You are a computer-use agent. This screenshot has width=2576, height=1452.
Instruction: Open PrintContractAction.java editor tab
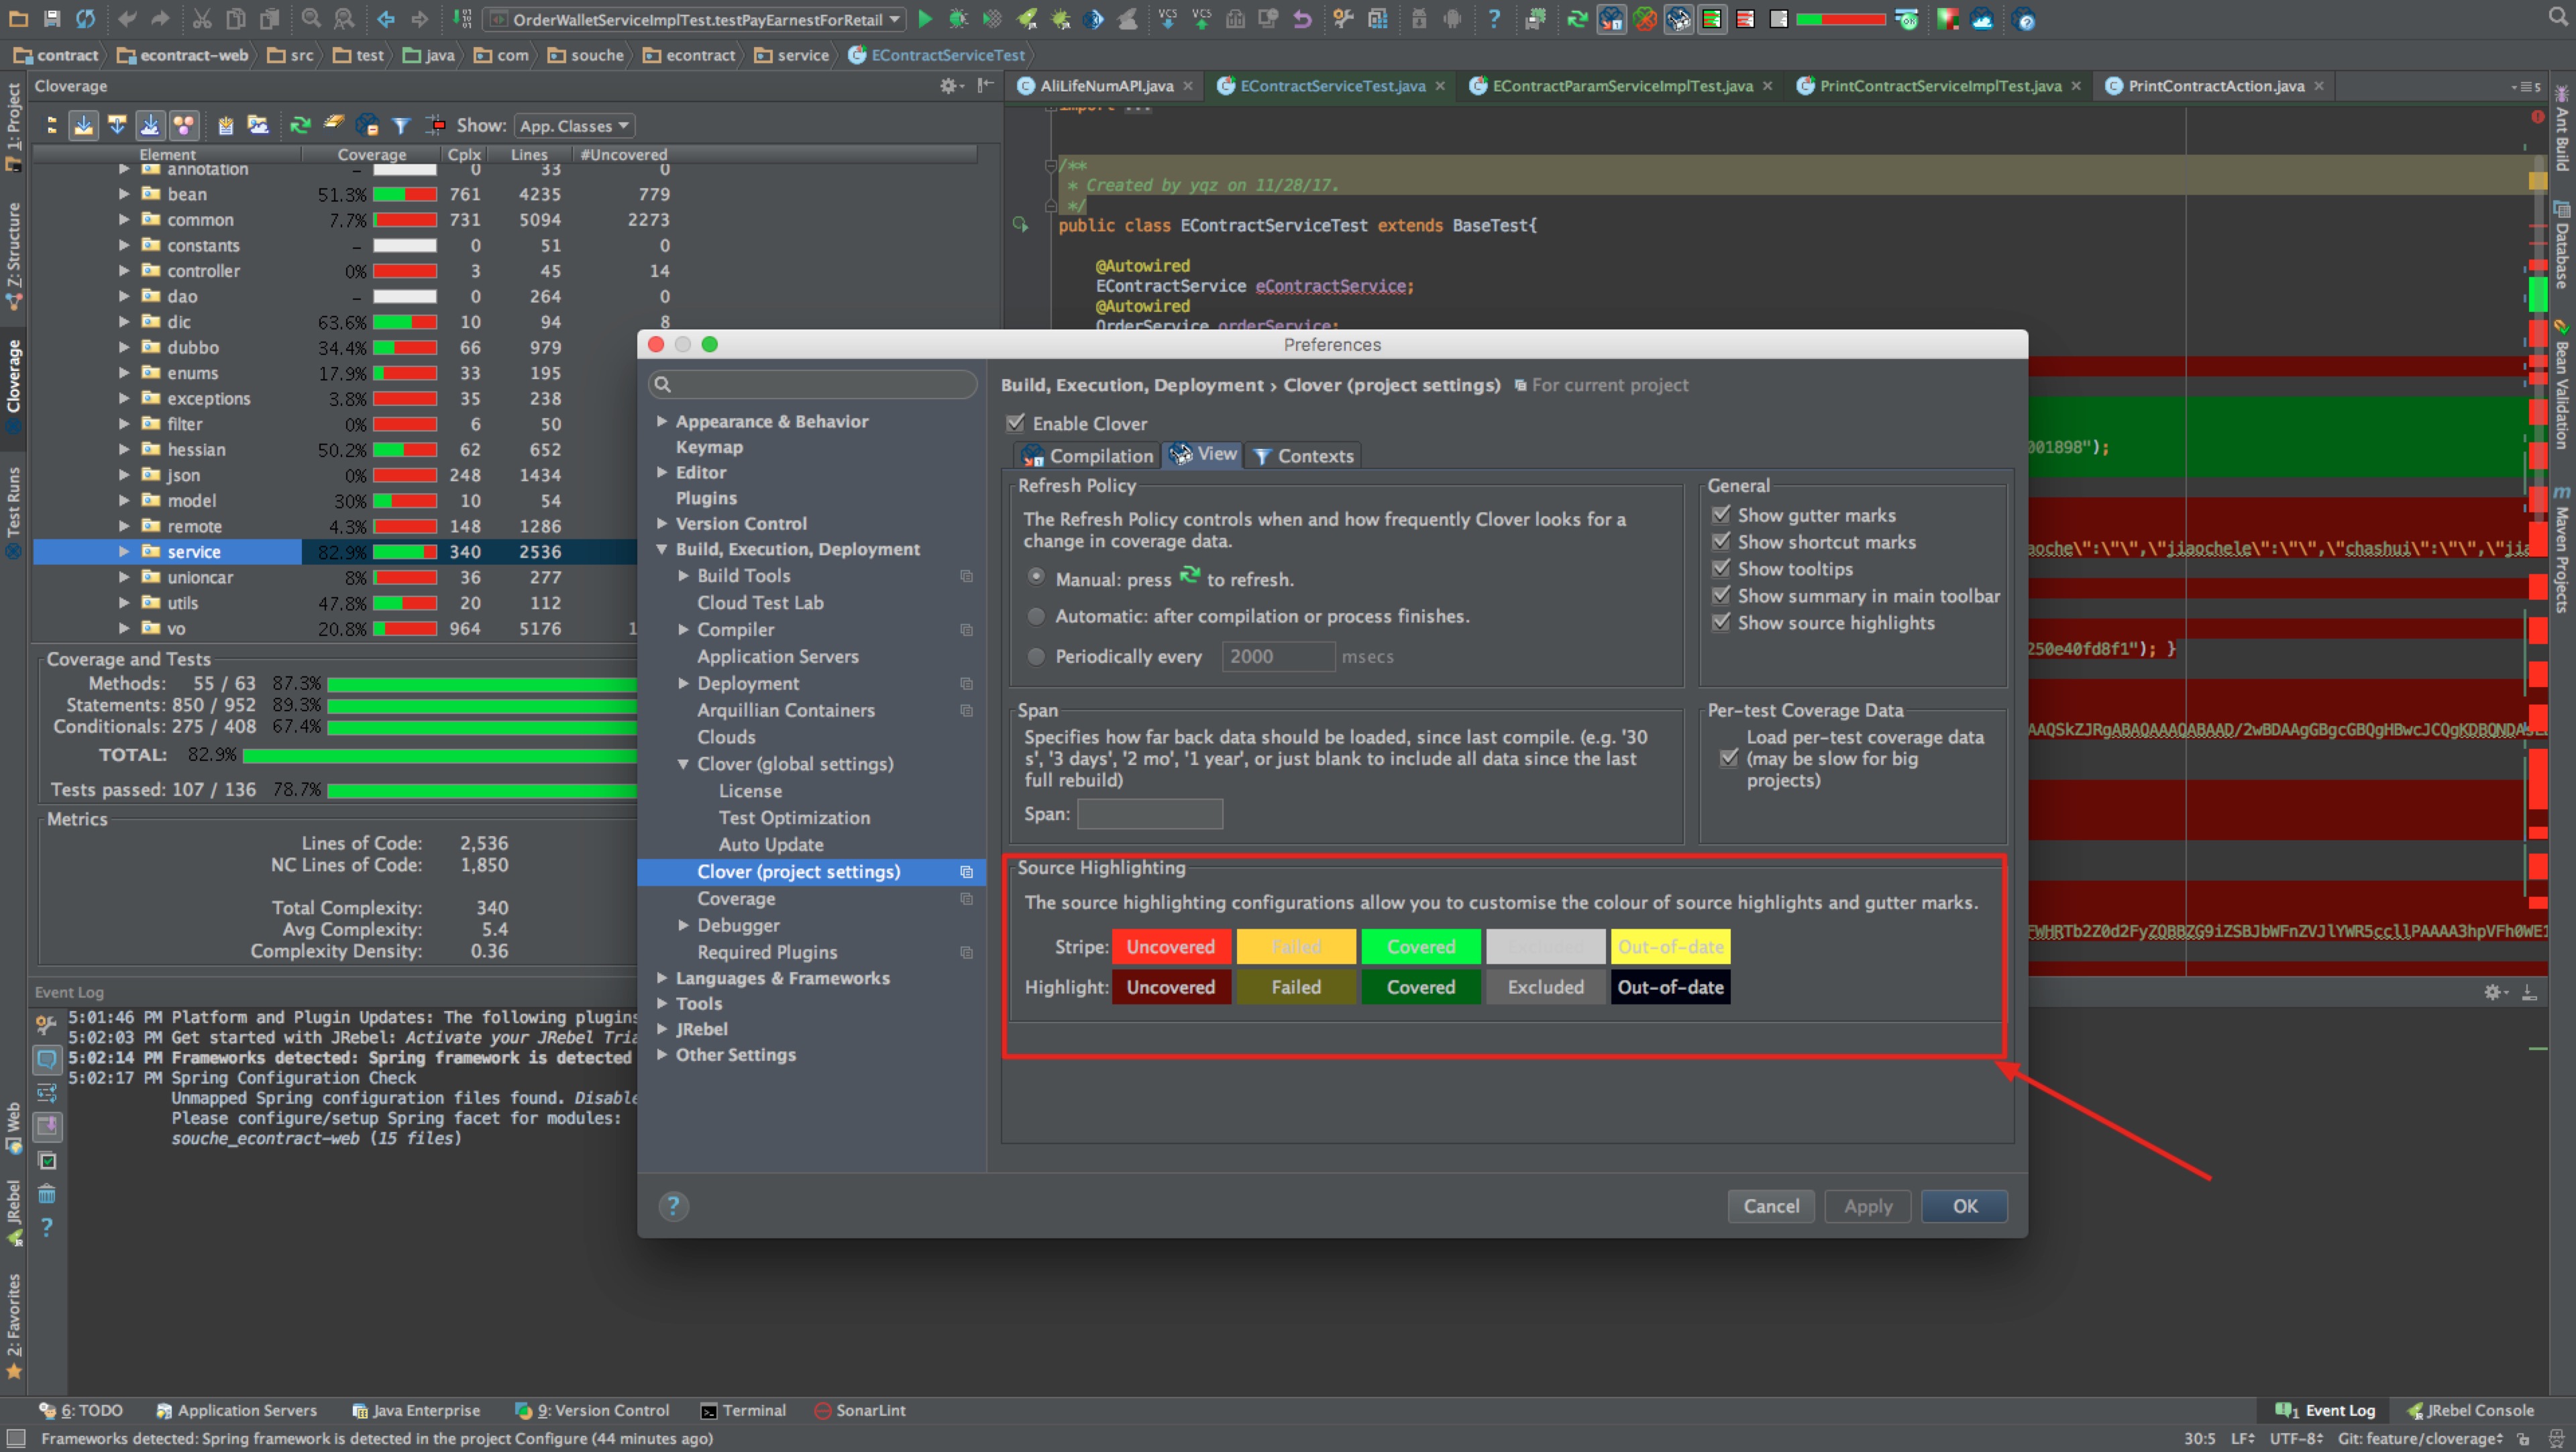click(x=2214, y=86)
